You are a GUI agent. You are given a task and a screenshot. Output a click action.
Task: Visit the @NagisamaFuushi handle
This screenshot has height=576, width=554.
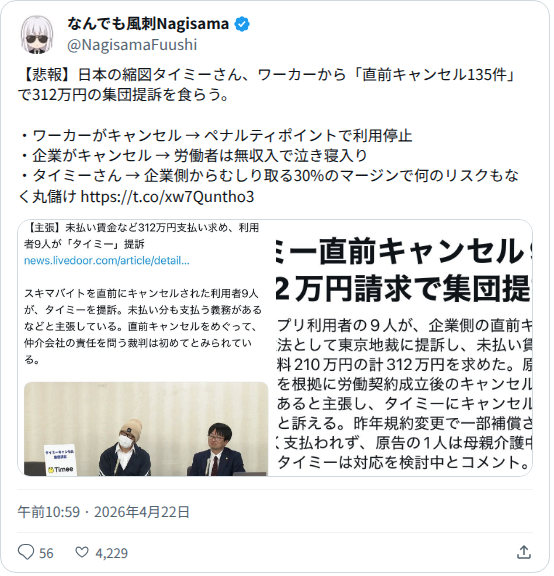[133, 45]
